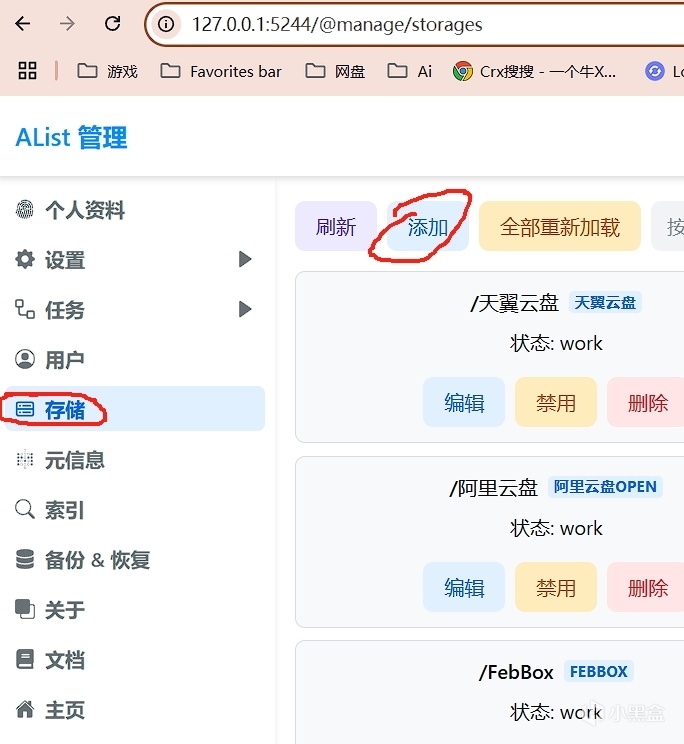Open the 文档 menu item

tap(65, 660)
